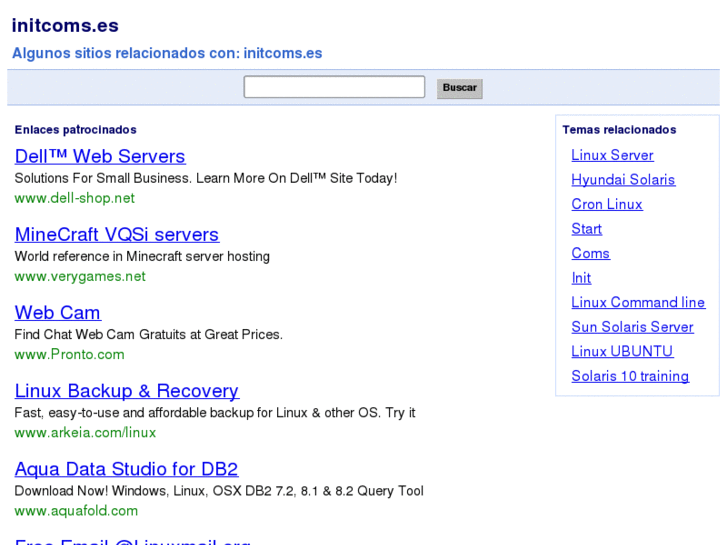Click the www.arkeia.com/linux URL text

click(x=85, y=433)
